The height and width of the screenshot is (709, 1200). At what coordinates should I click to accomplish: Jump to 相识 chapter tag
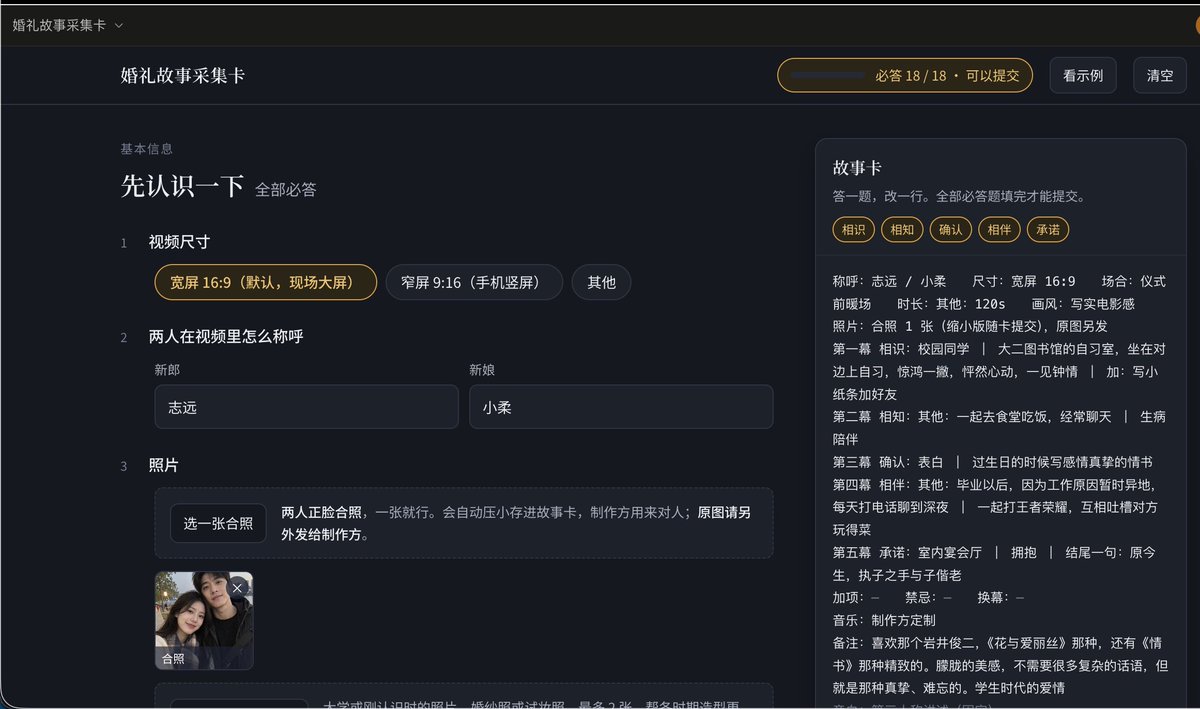point(853,229)
